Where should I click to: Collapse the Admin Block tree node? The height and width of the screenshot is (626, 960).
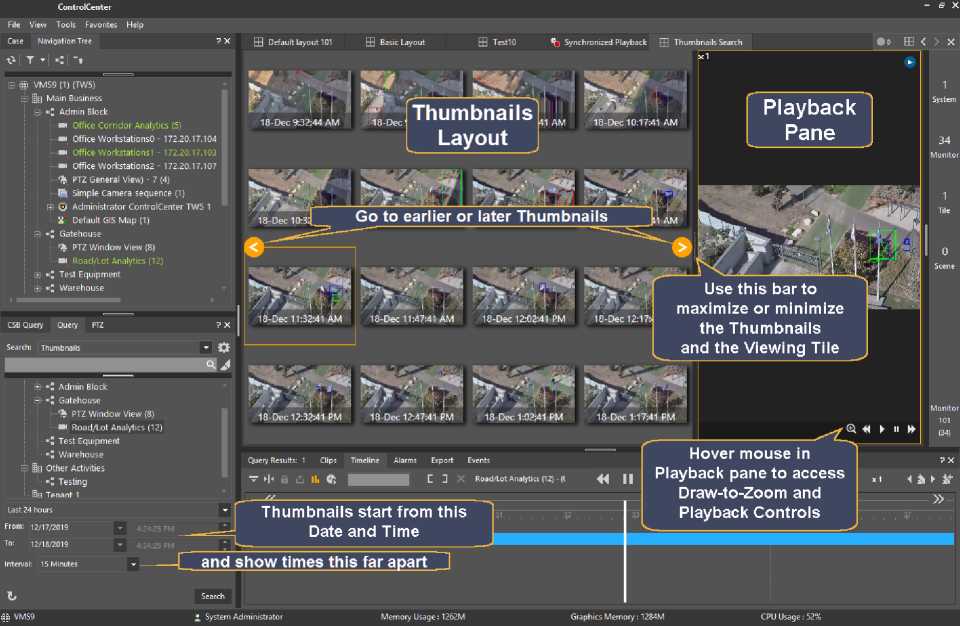tap(37, 112)
